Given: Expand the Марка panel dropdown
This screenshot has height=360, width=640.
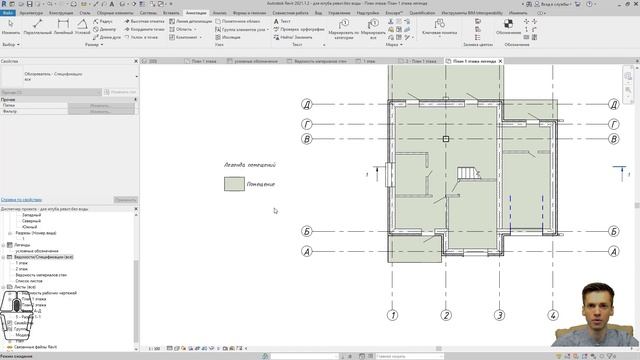Looking at the screenshot, I should (394, 44).
